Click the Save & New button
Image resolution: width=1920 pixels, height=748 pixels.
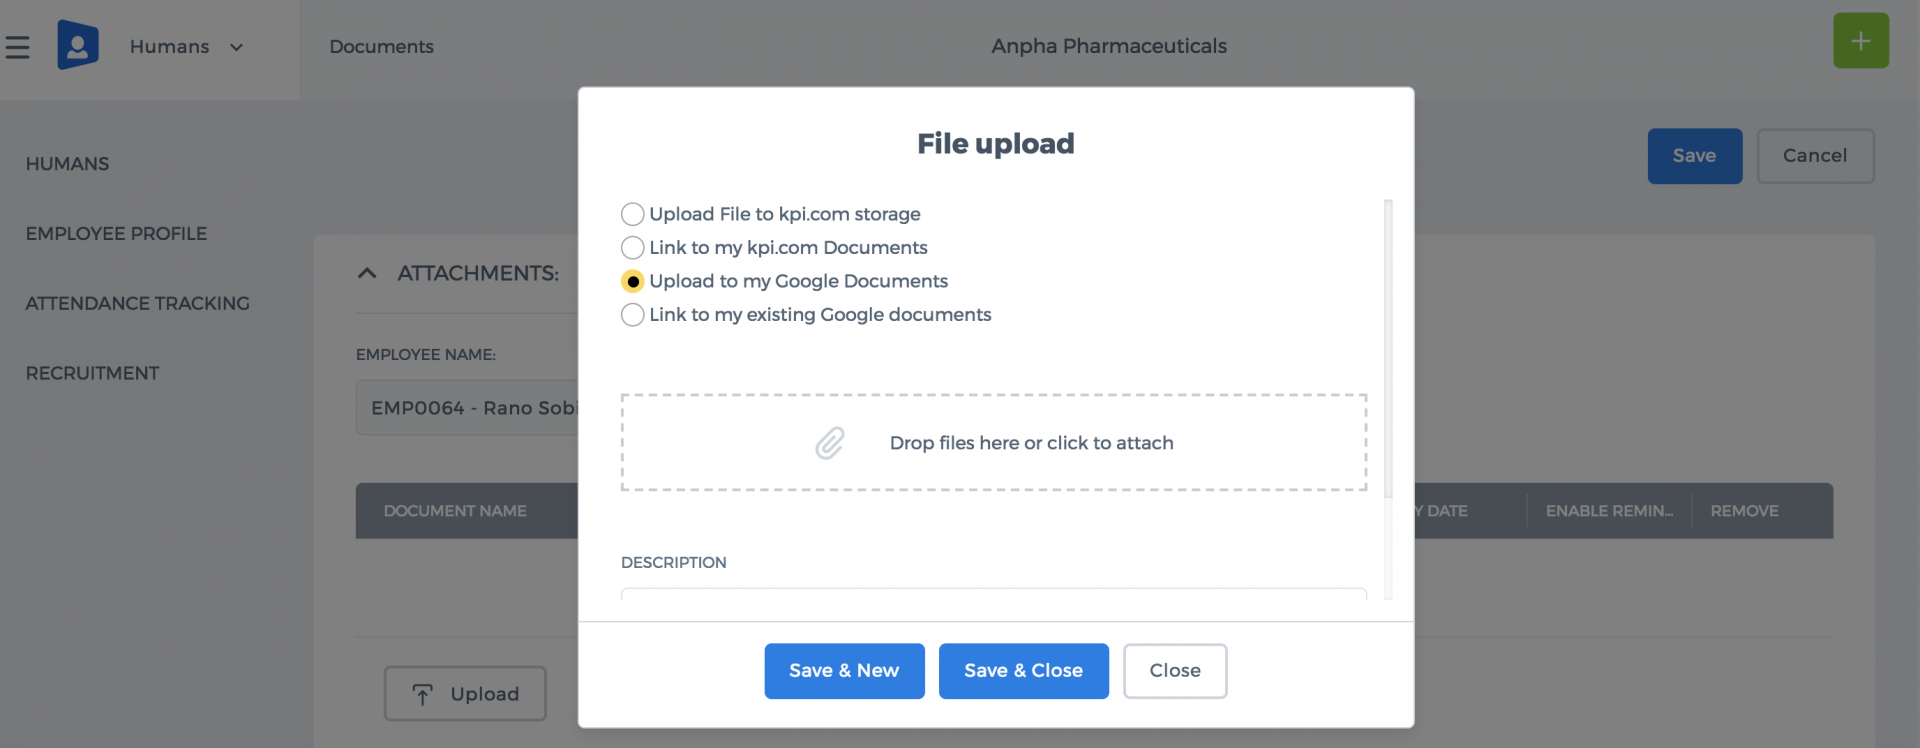844,671
